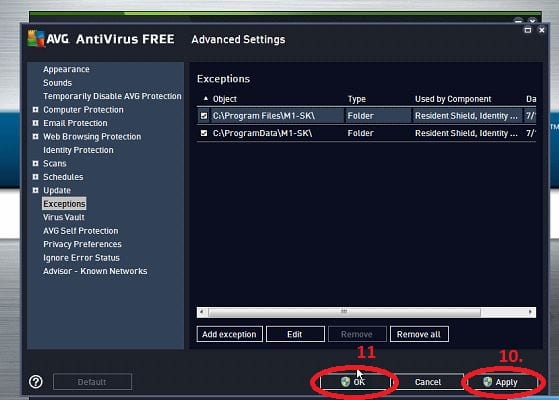Open Sounds settings

[57, 83]
